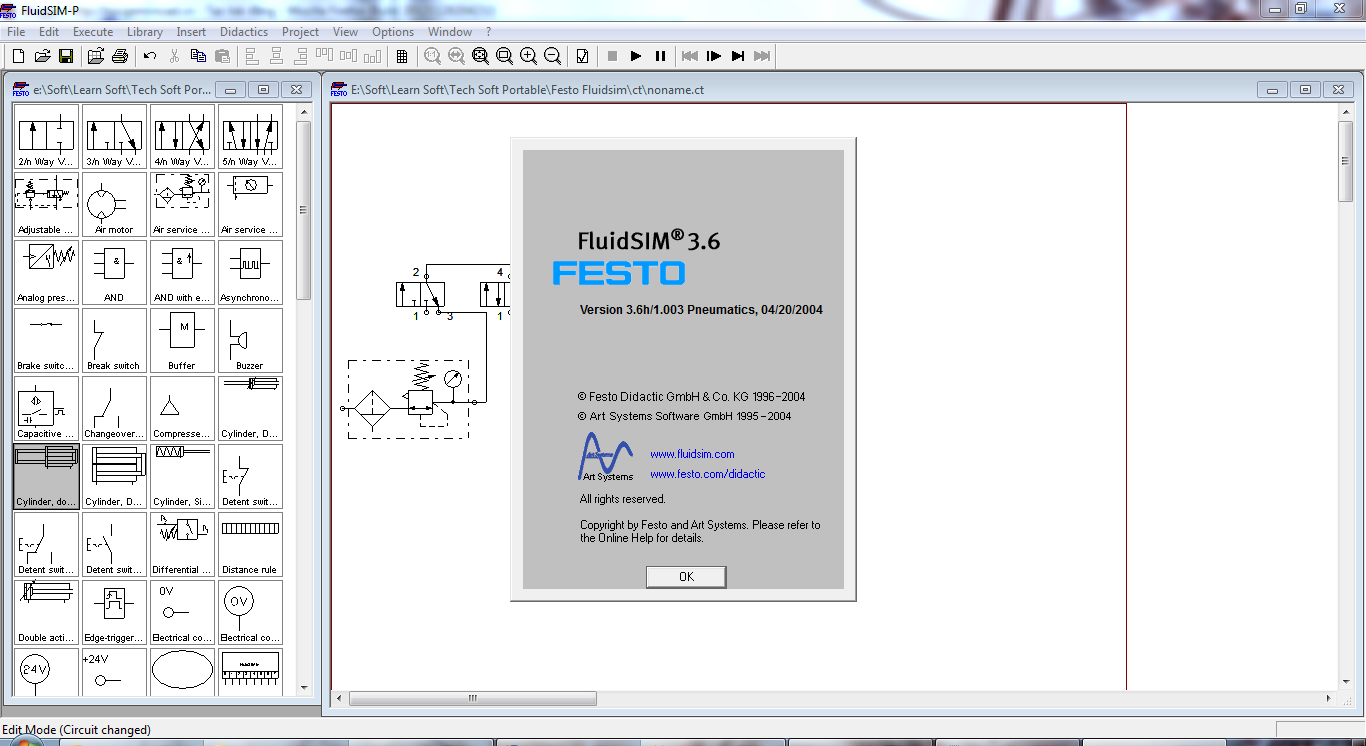Select the plain AND logic component
Screen dimensions: 1366x746
[114, 273]
